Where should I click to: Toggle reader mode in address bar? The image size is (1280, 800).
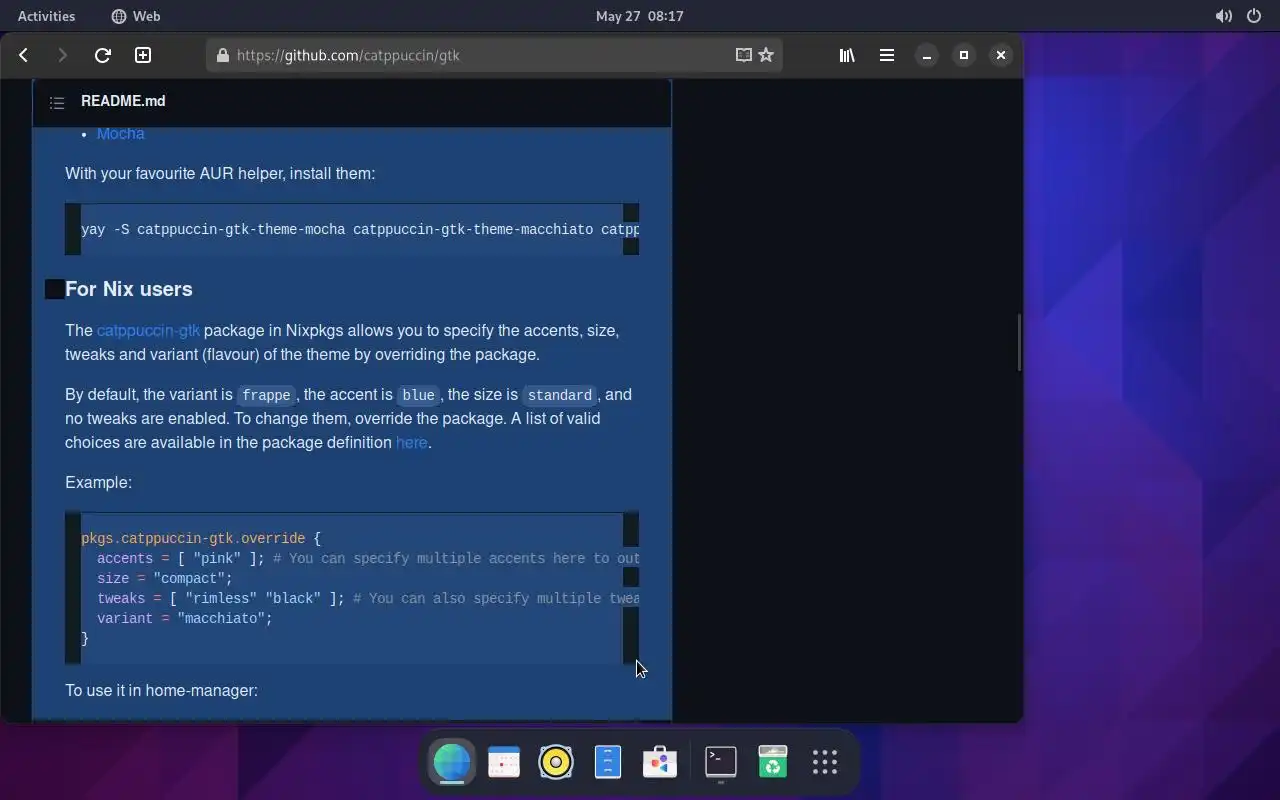pyautogui.click(x=744, y=55)
